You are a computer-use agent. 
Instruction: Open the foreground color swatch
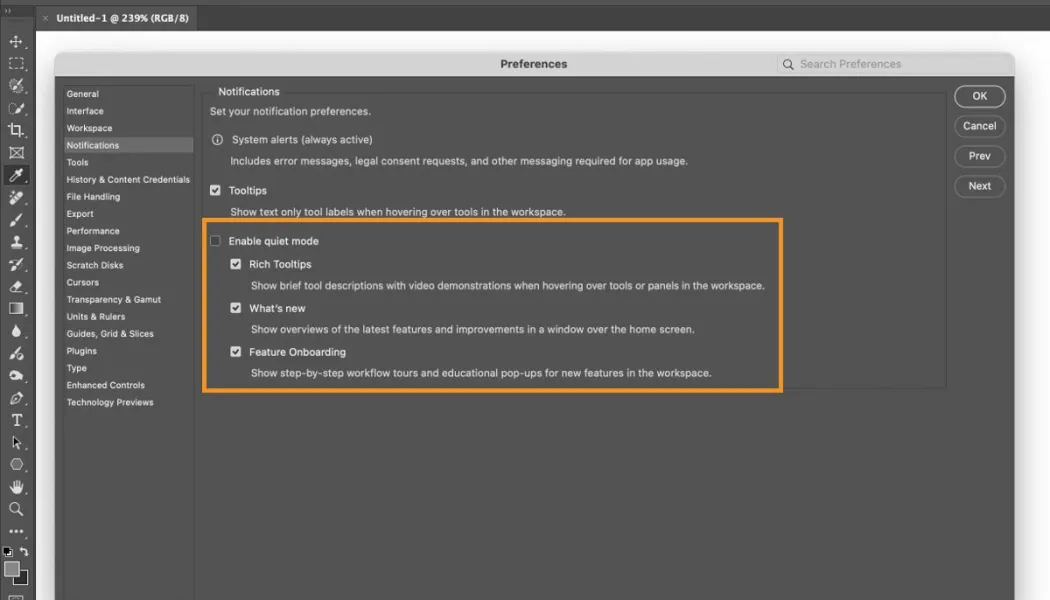pyautogui.click(x=11, y=570)
